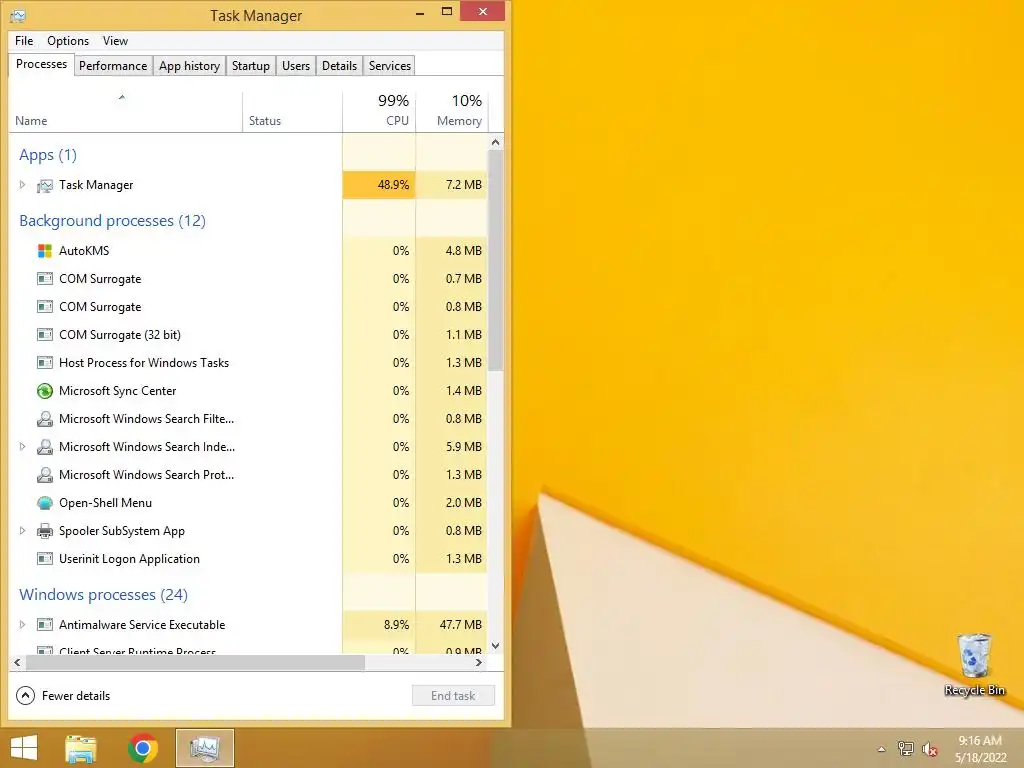Click the Task Manager app row icon
The height and width of the screenshot is (768, 1024).
click(45, 185)
